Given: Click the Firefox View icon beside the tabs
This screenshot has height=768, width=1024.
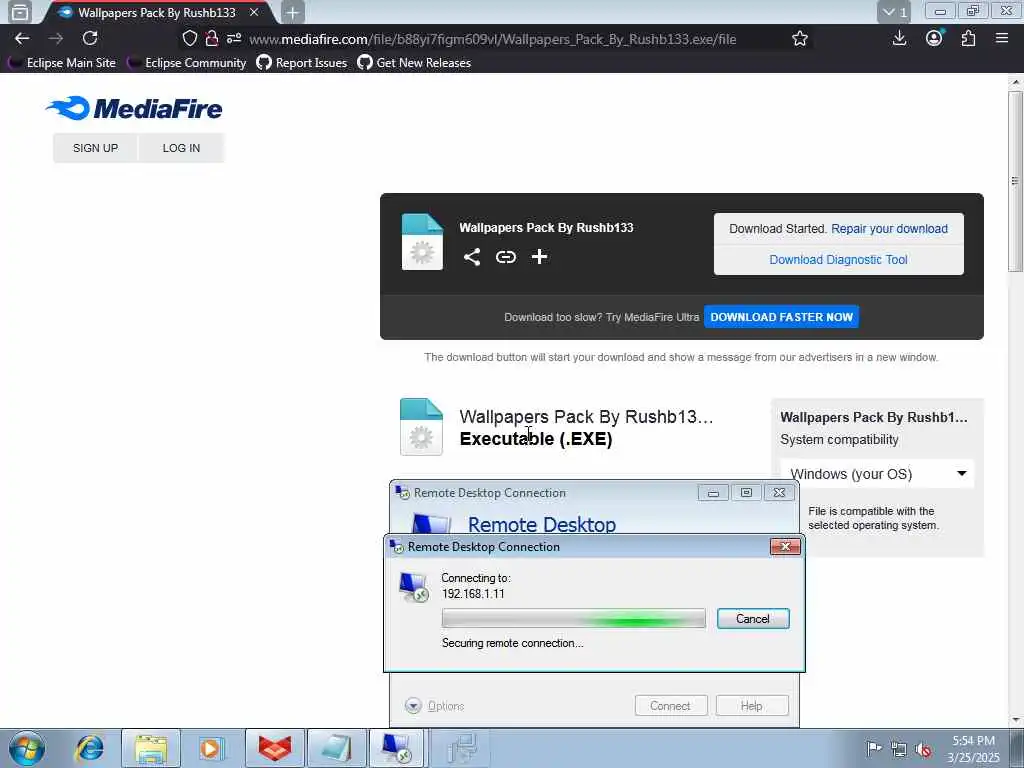Looking at the screenshot, I should [20, 12].
